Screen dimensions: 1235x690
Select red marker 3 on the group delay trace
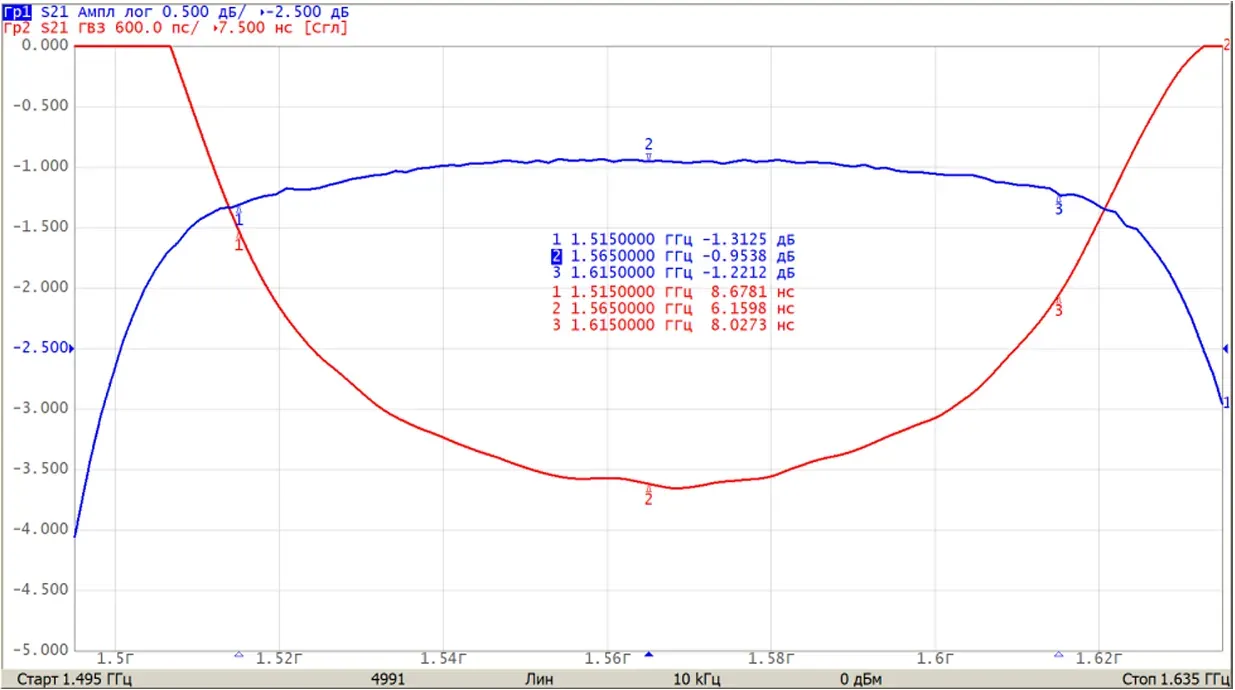click(x=1059, y=307)
